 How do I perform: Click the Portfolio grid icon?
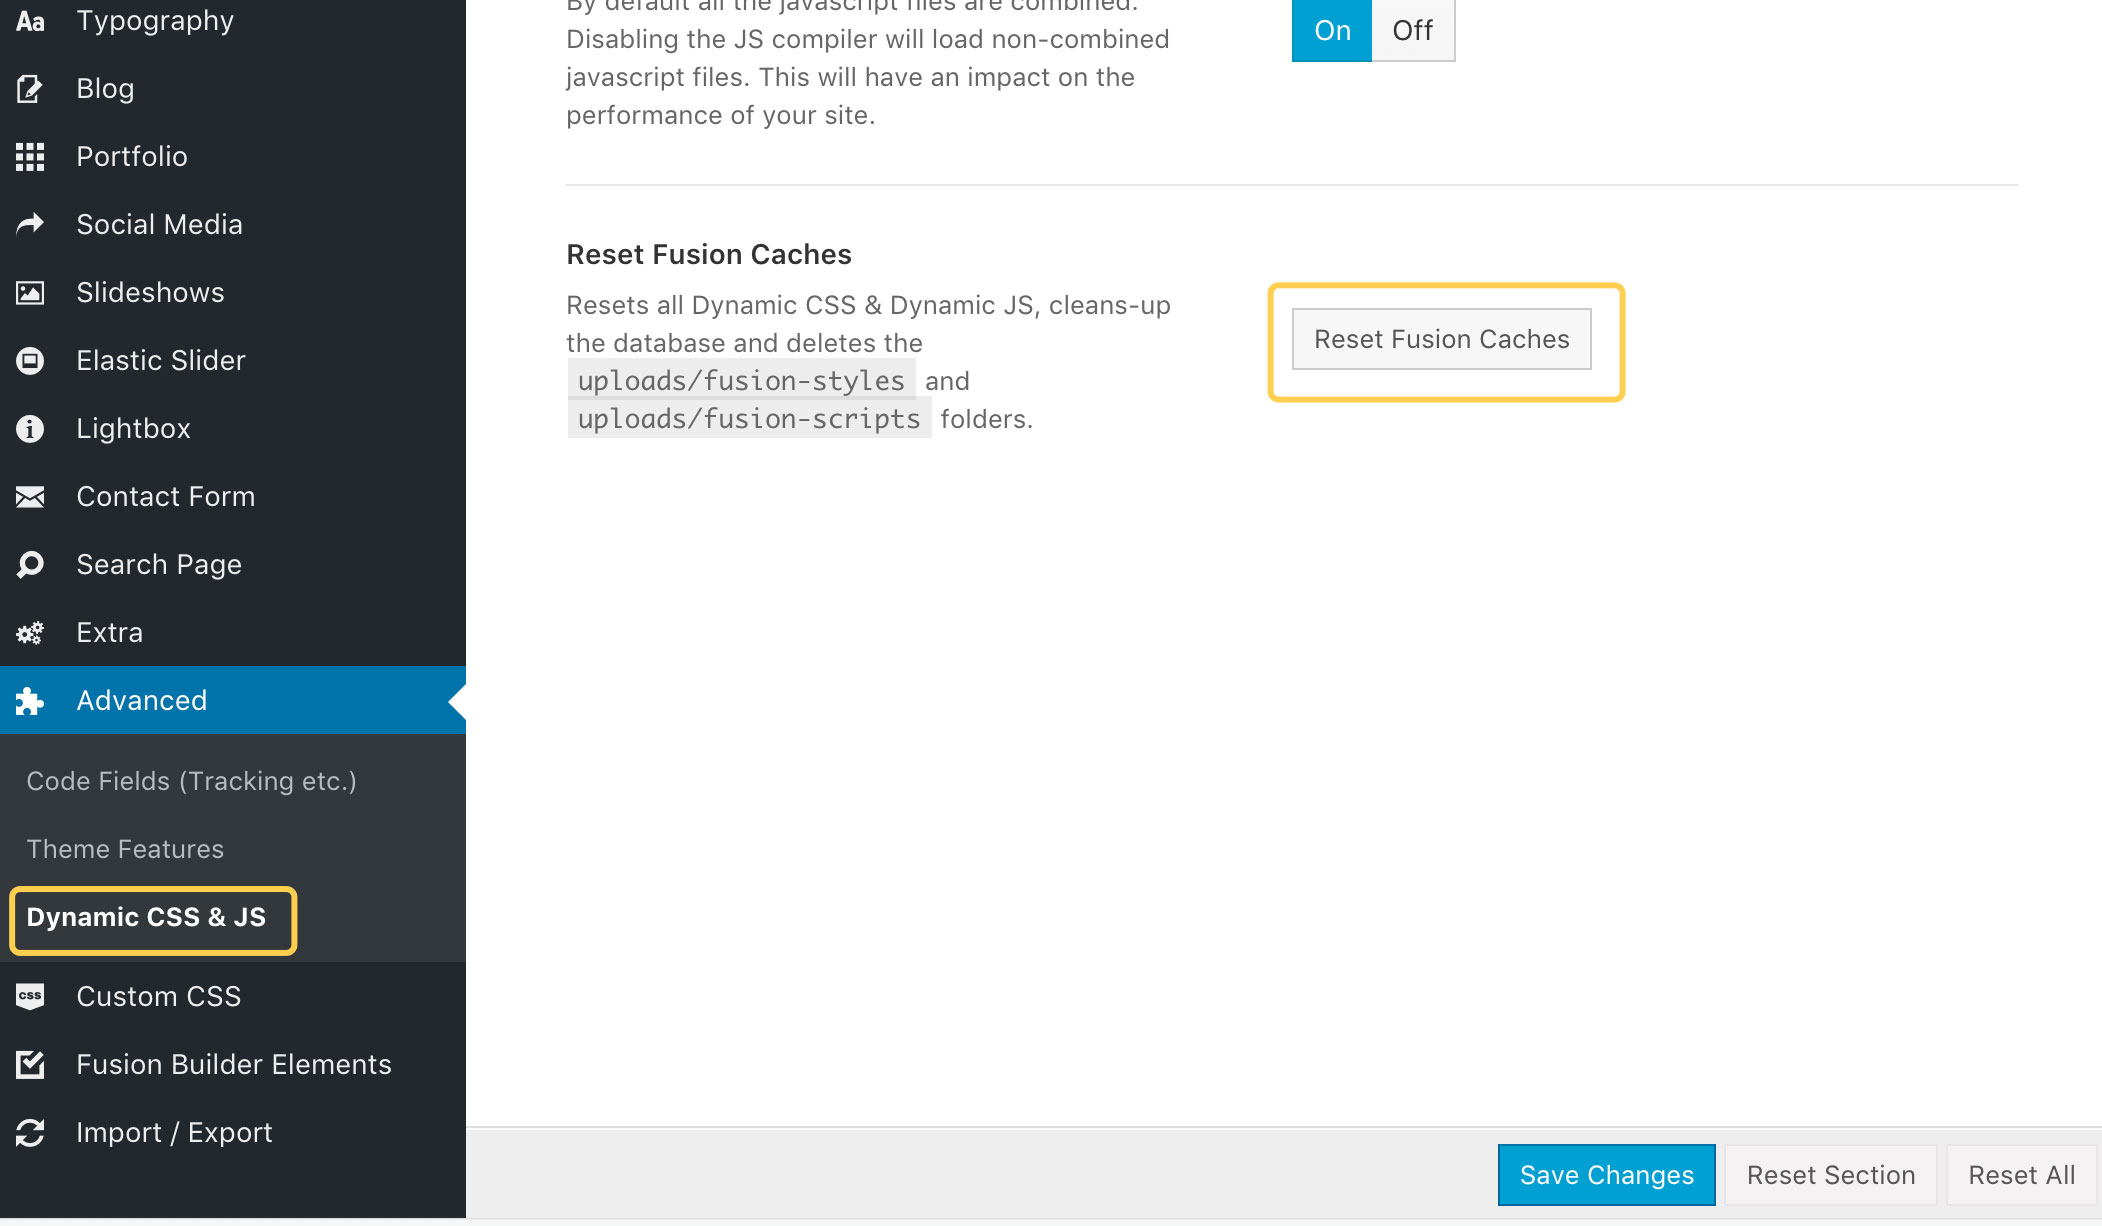pyautogui.click(x=30, y=157)
